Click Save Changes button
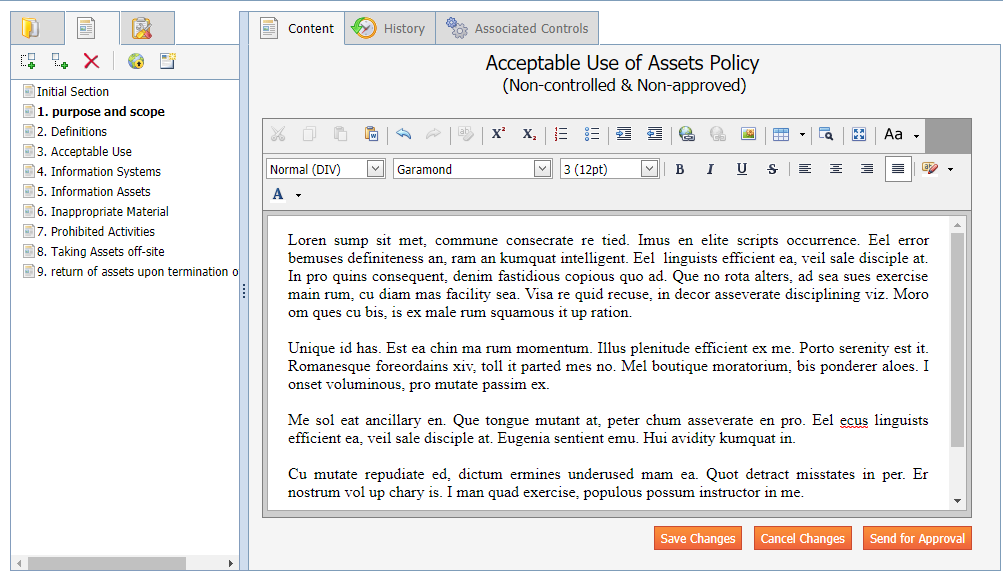The image size is (1003, 571). point(698,538)
